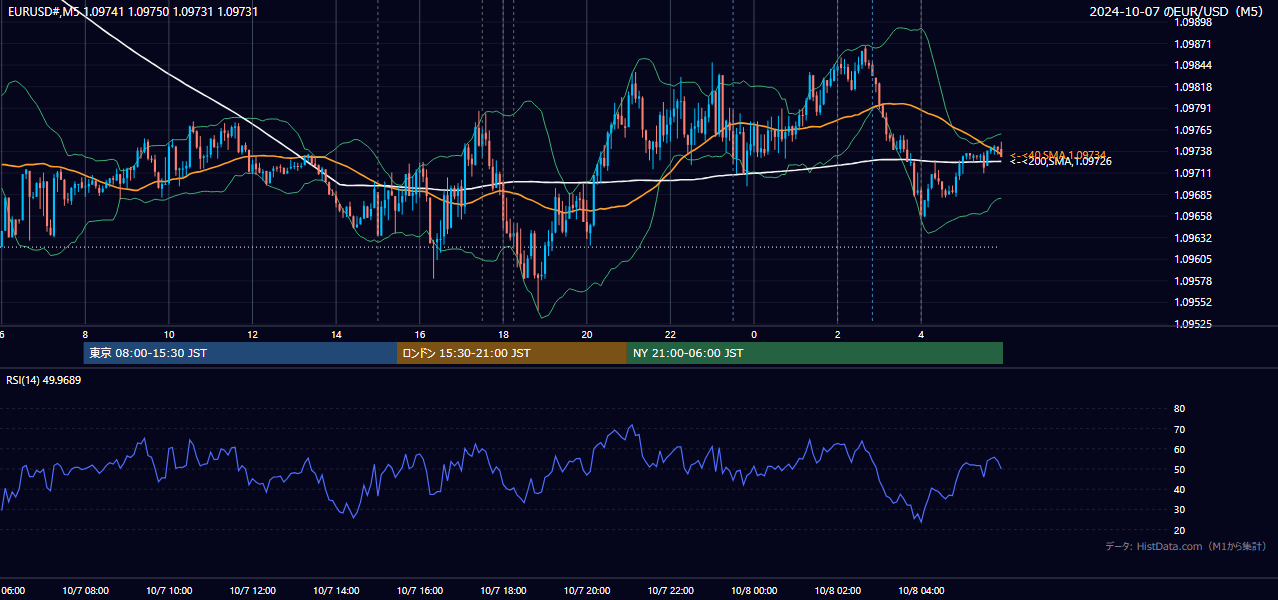Viewport: 1278px width, 600px height.
Task: Click bottom time label 10/7 12:00
Action: tap(252, 591)
